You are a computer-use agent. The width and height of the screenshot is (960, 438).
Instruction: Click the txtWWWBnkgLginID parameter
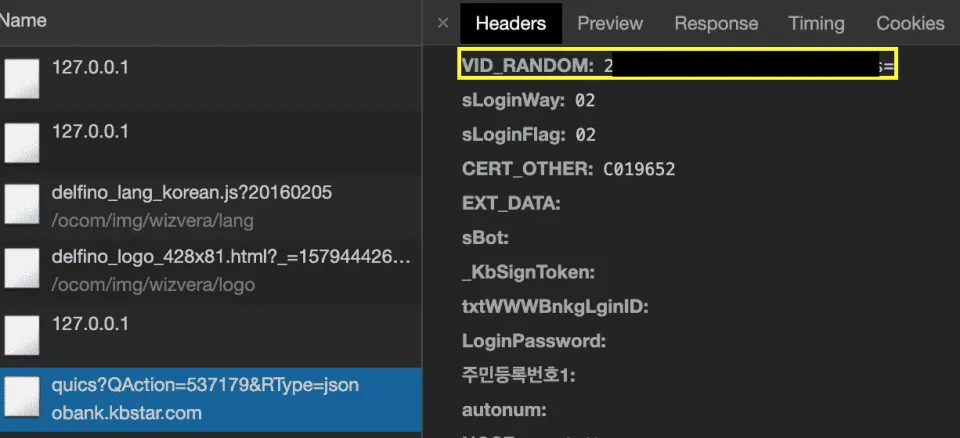pyautogui.click(x=555, y=306)
